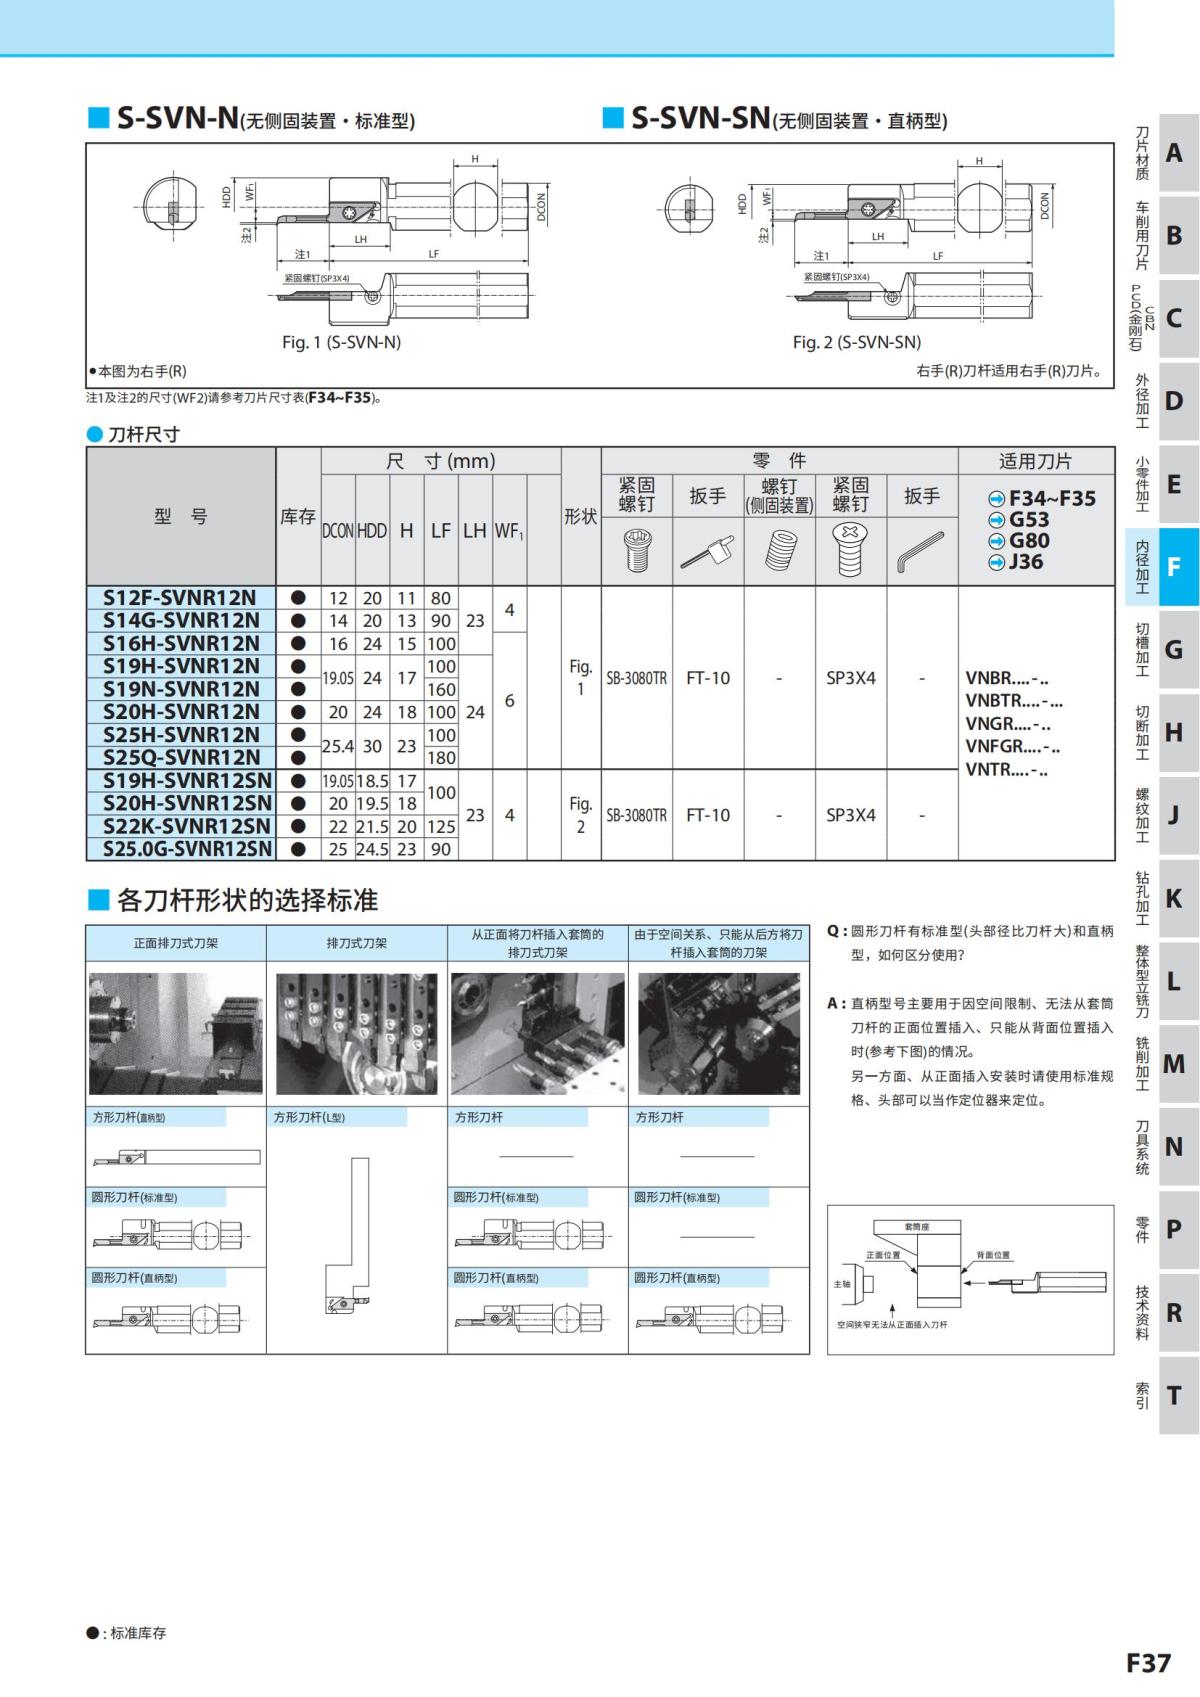Click the set screw icon under 螺钉(侧固装置)

[779, 551]
